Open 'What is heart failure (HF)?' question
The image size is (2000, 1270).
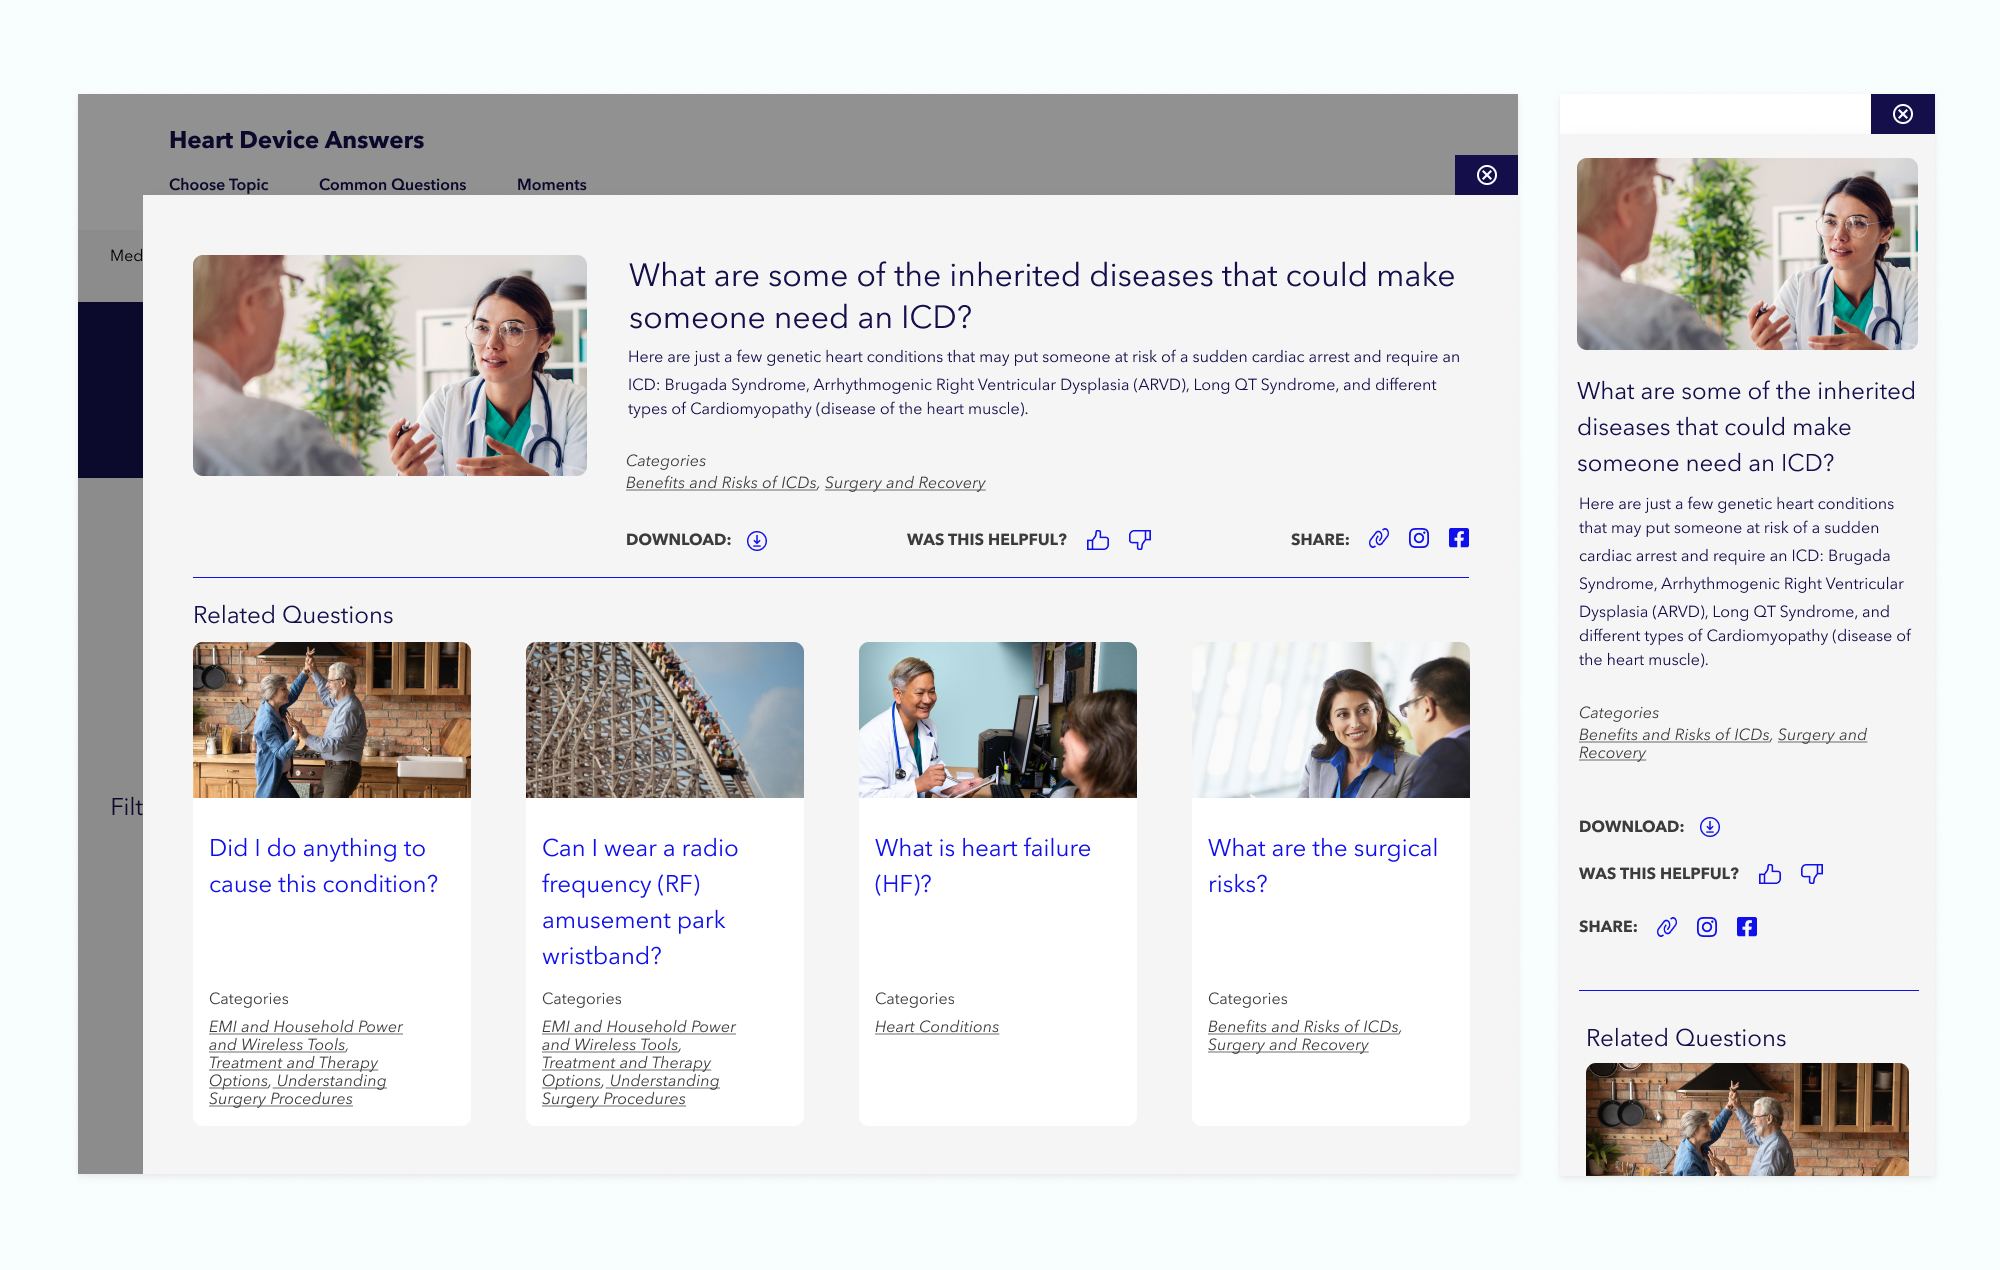click(x=982, y=865)
